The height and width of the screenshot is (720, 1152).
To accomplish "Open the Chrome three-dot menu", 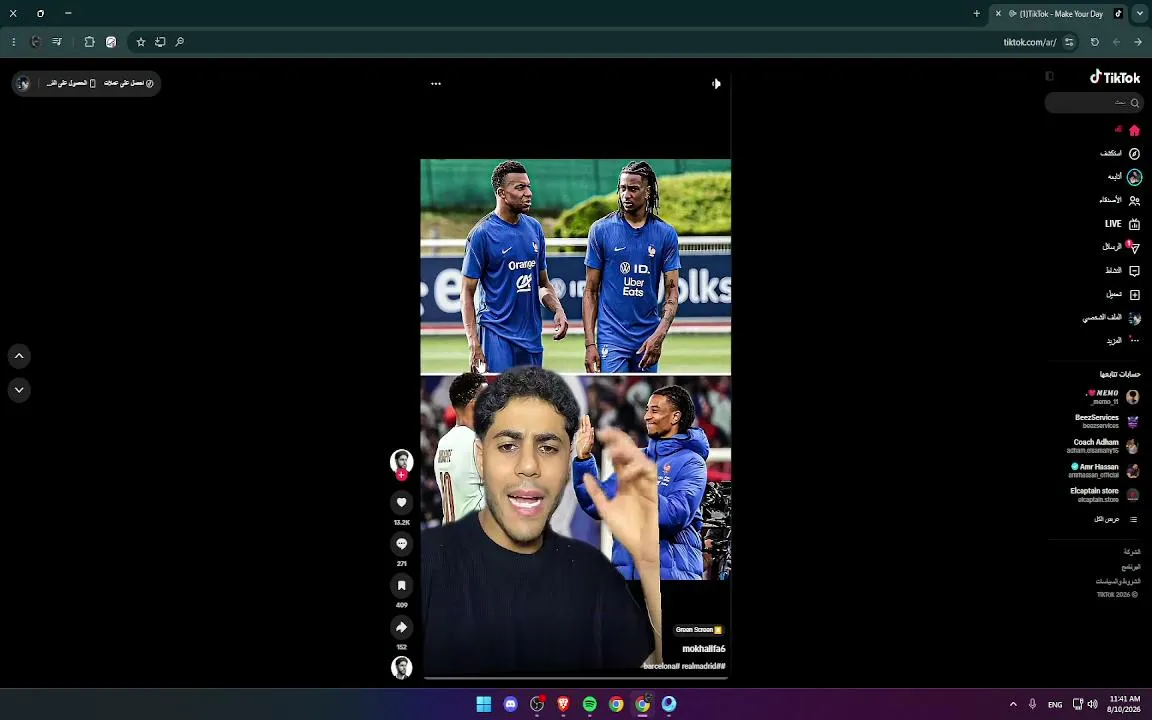I will pyautogui.click(x=13, y=42).
